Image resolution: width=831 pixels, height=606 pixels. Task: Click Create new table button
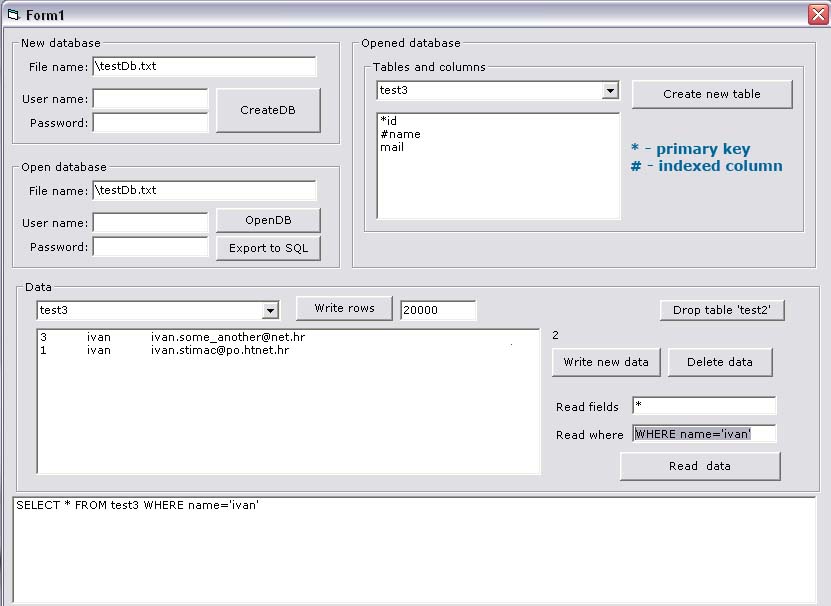pos(711,94)
